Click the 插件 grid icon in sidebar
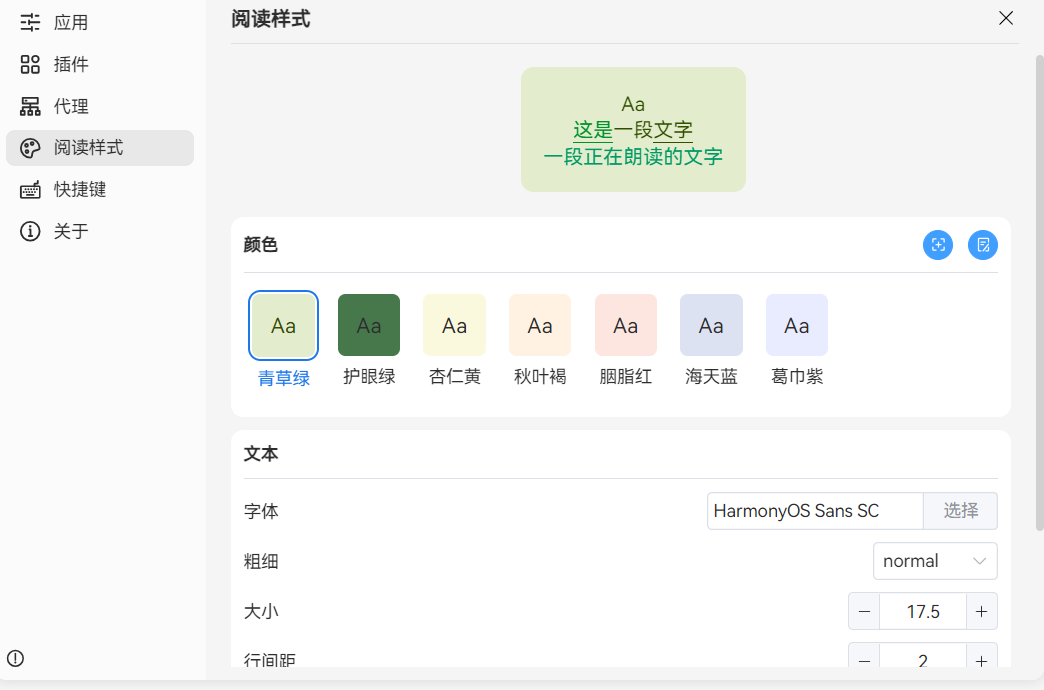The image size is (1044, 690). click(30, 64)
